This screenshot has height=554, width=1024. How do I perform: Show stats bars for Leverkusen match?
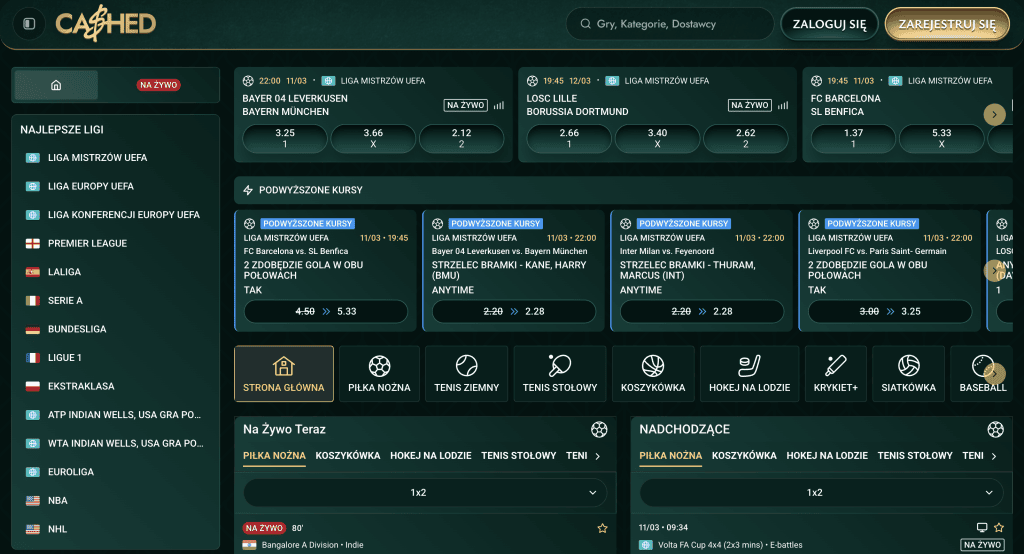(x=499, y=105)
